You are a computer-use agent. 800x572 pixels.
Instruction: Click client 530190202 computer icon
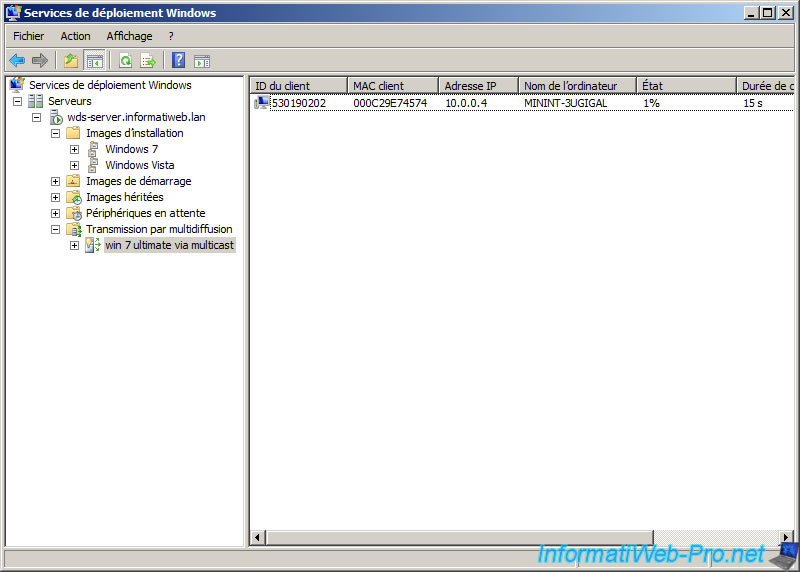(x=262, y=103)
